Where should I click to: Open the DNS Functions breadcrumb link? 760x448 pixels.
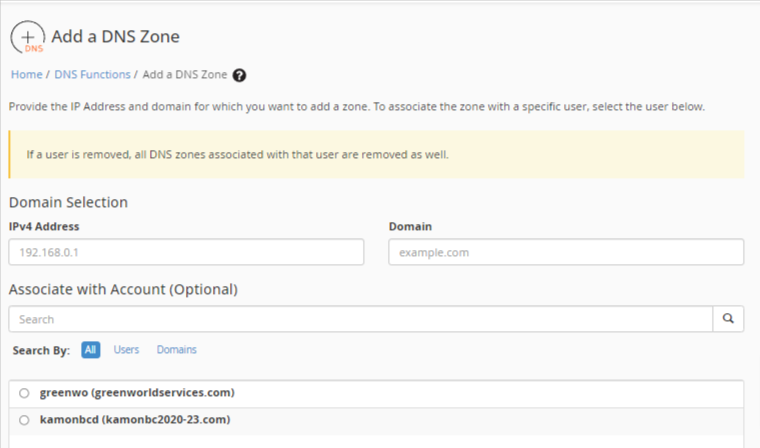point(92,75)
